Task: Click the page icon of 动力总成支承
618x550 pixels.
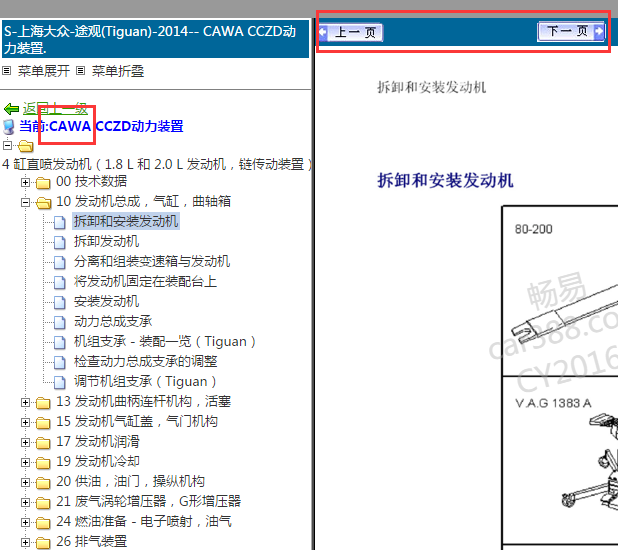Action: (x=60, y=323)
